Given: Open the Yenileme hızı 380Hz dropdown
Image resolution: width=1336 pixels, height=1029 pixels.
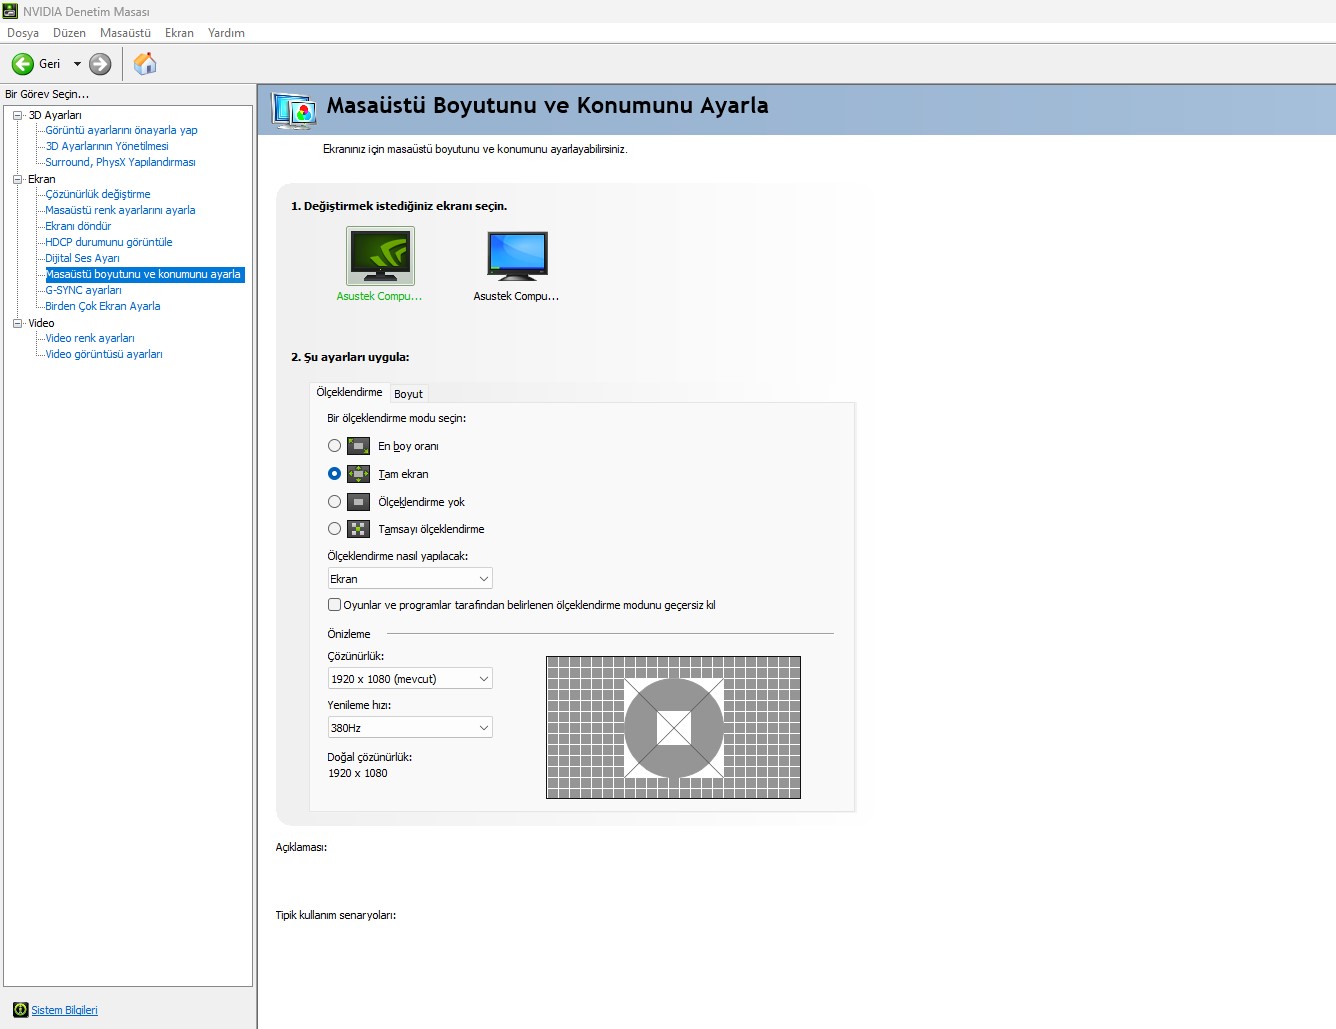Looking at the screenshot, I should click(410, 728).
